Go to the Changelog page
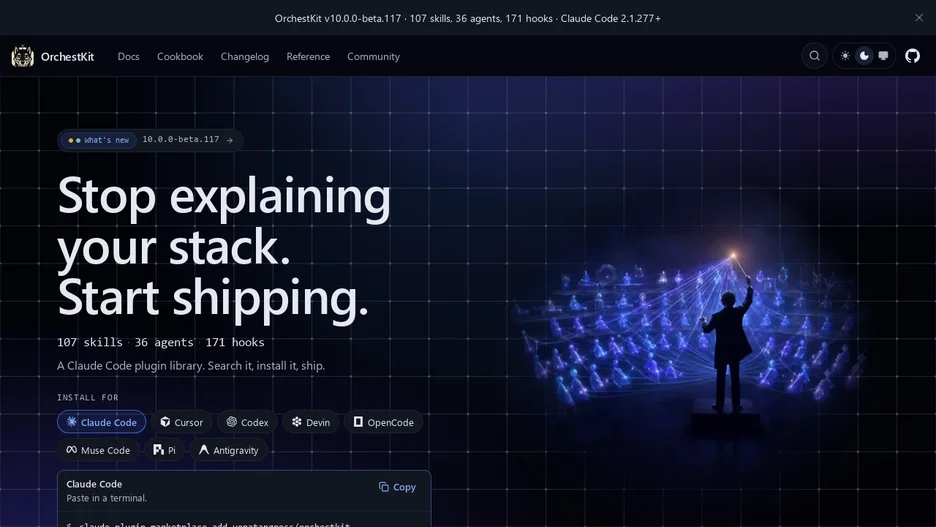Viewport: 936px width, 527px height. coord(245,57)
